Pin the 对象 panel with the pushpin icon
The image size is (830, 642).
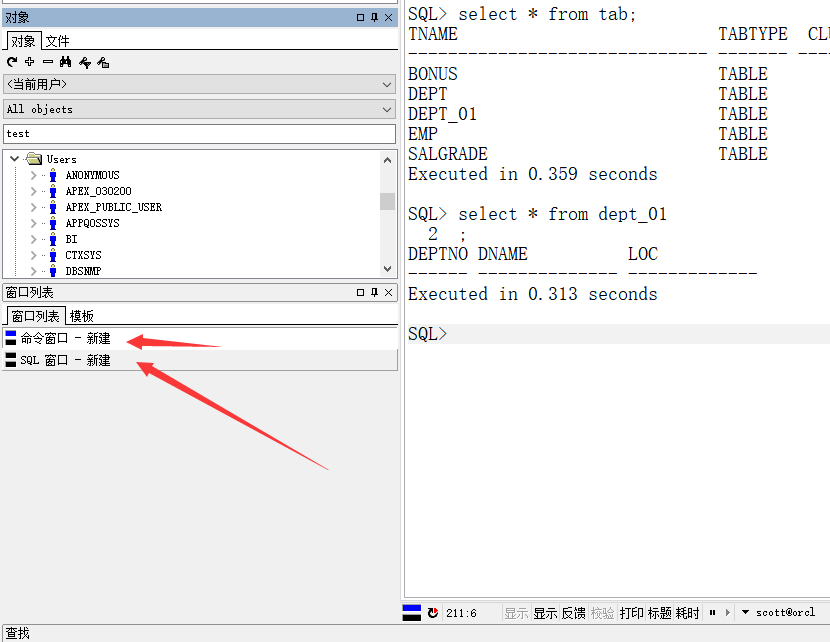374,17
